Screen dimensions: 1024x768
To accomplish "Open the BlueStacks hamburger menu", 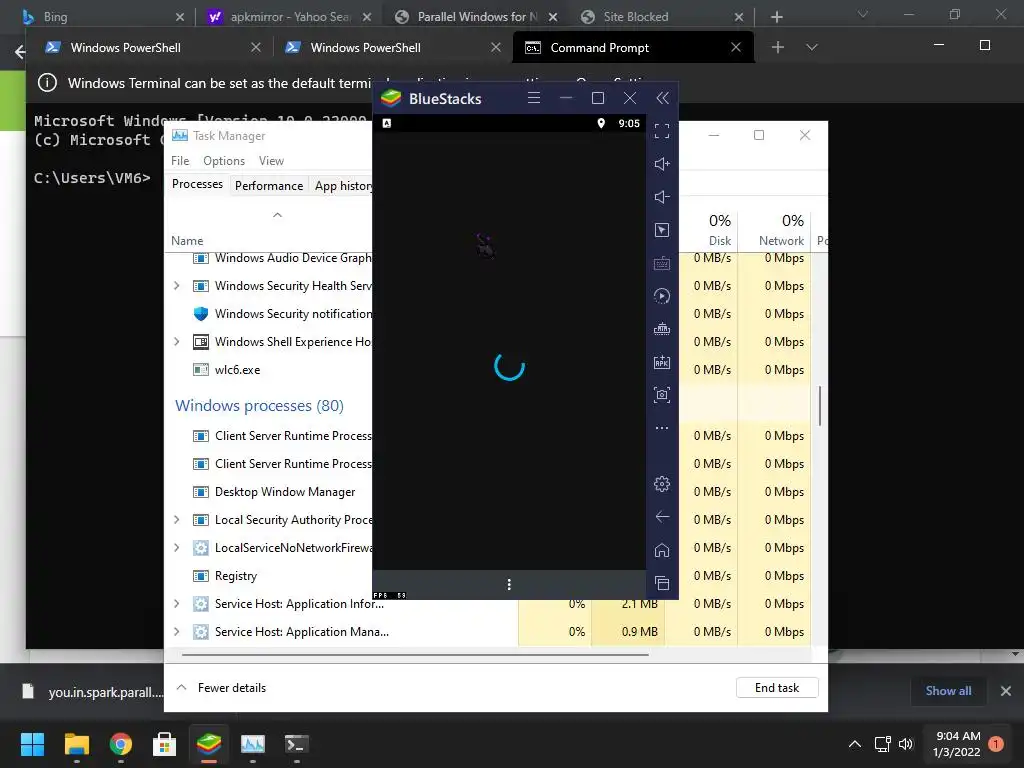I will pos(534,98).
